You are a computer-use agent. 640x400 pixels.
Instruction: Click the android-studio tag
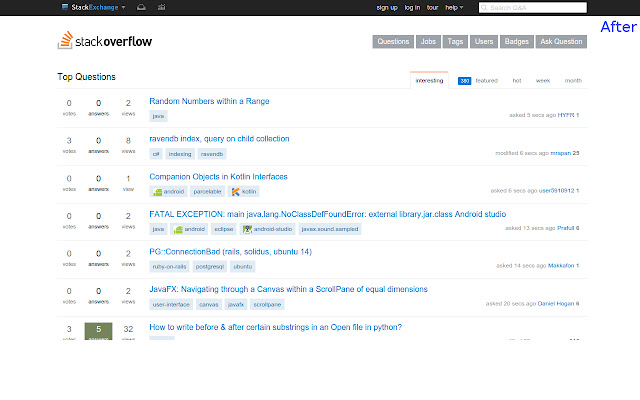[267, 229]
